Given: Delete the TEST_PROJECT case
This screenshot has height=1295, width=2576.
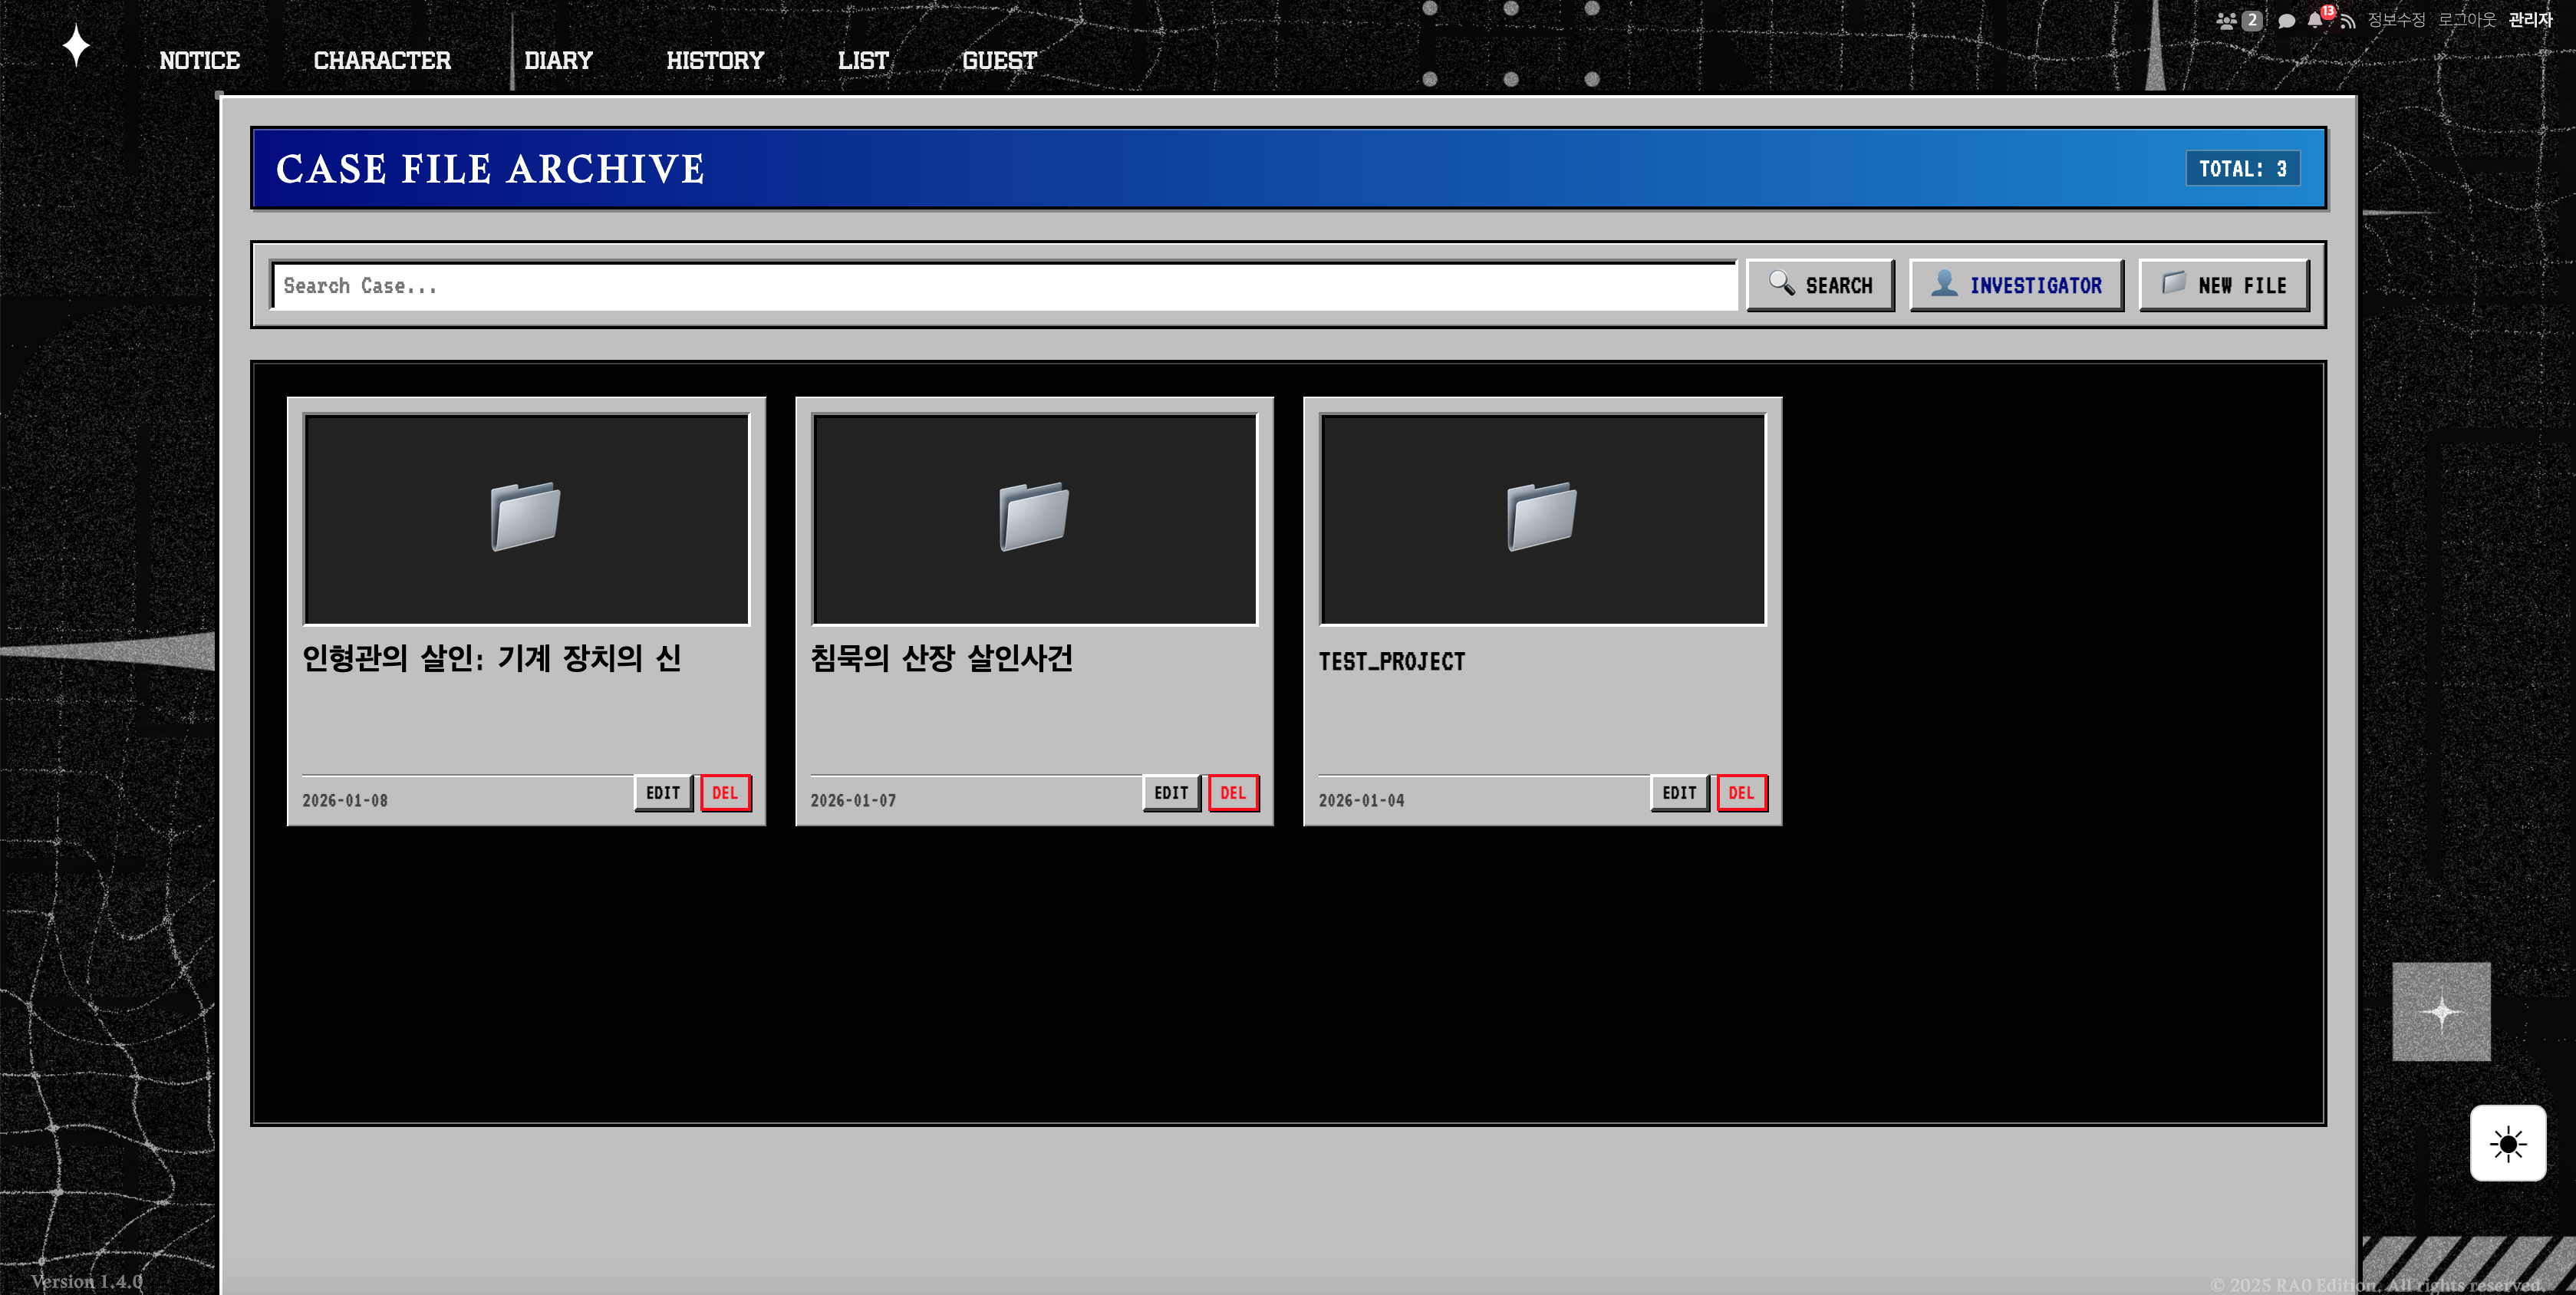Looking at the screenshot, I should tap(1741, 793).
